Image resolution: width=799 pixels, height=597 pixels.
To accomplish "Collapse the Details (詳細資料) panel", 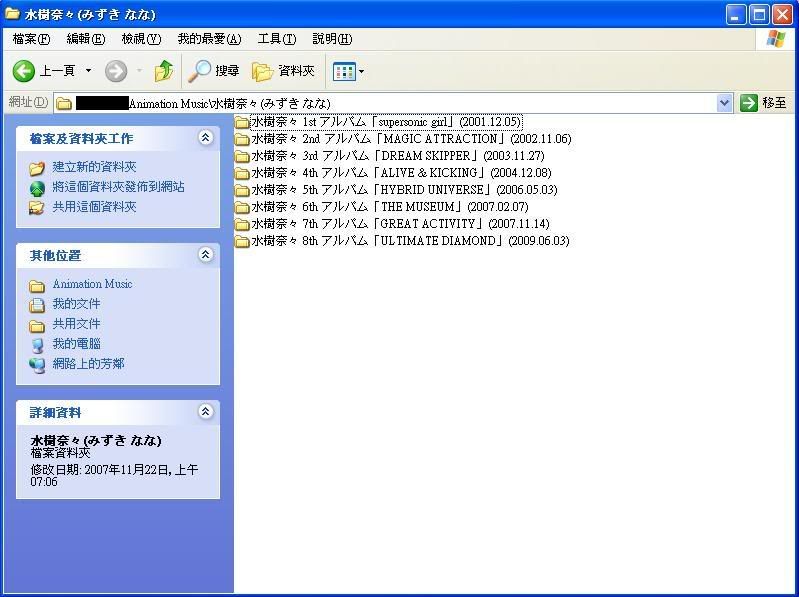I will click(x=206, y=412).
